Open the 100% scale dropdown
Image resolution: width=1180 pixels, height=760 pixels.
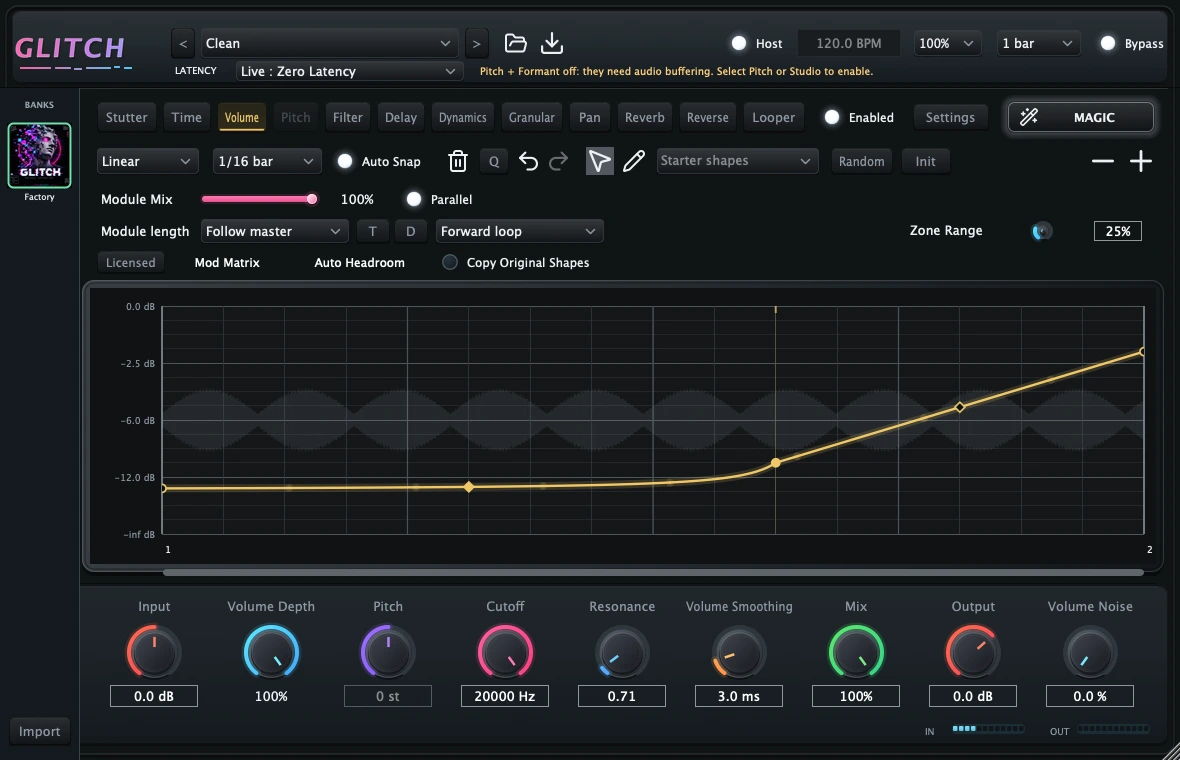pyautogui.click(x=947, y=44)
